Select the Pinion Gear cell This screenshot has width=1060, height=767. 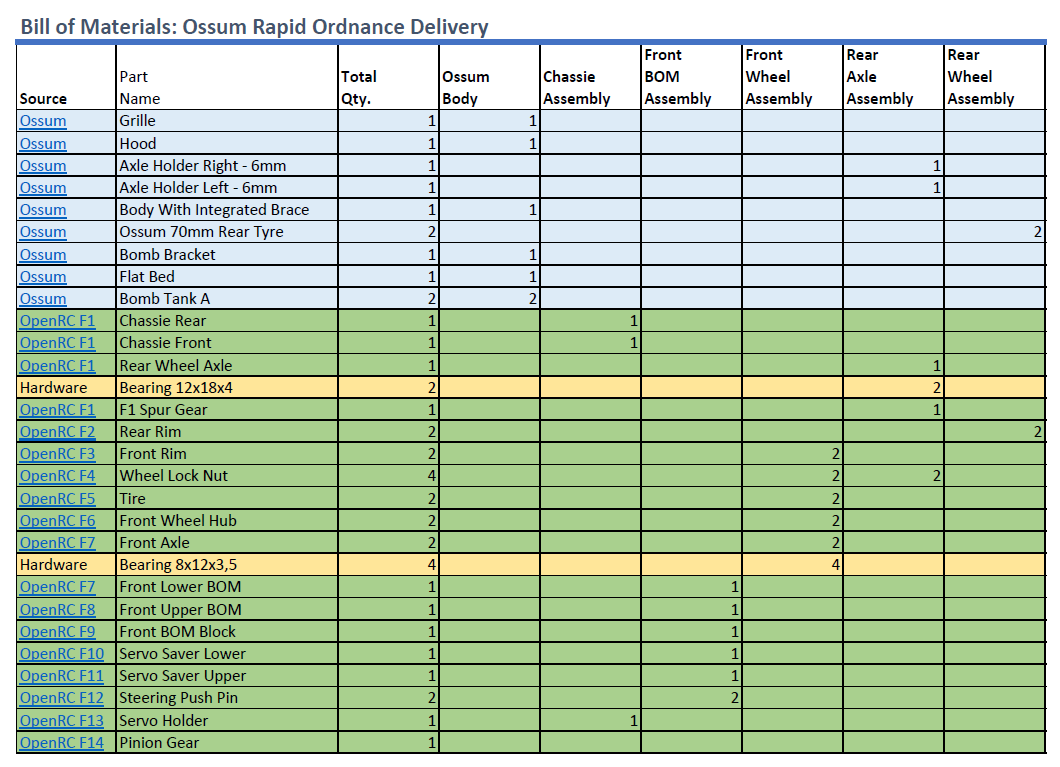[x=226, y=743]
